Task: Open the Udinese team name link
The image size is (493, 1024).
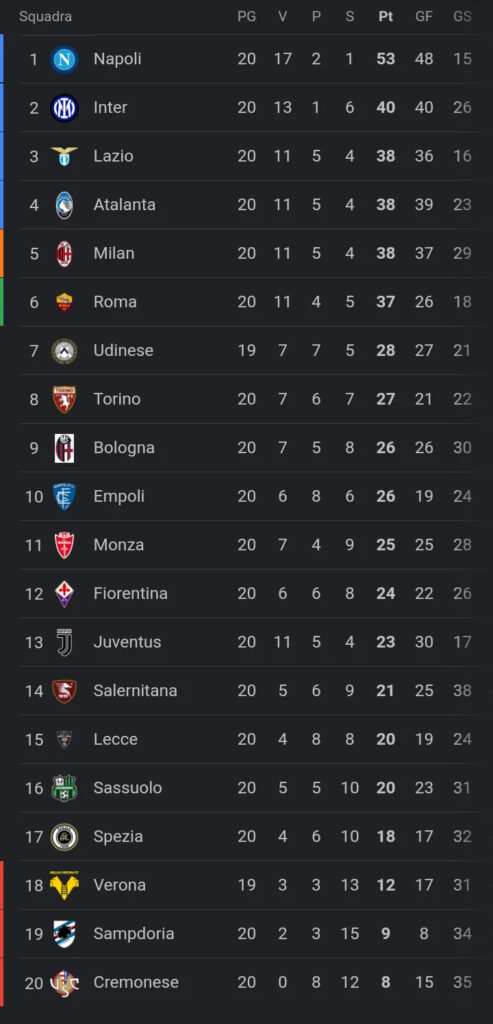Action: tap(123, 351)
